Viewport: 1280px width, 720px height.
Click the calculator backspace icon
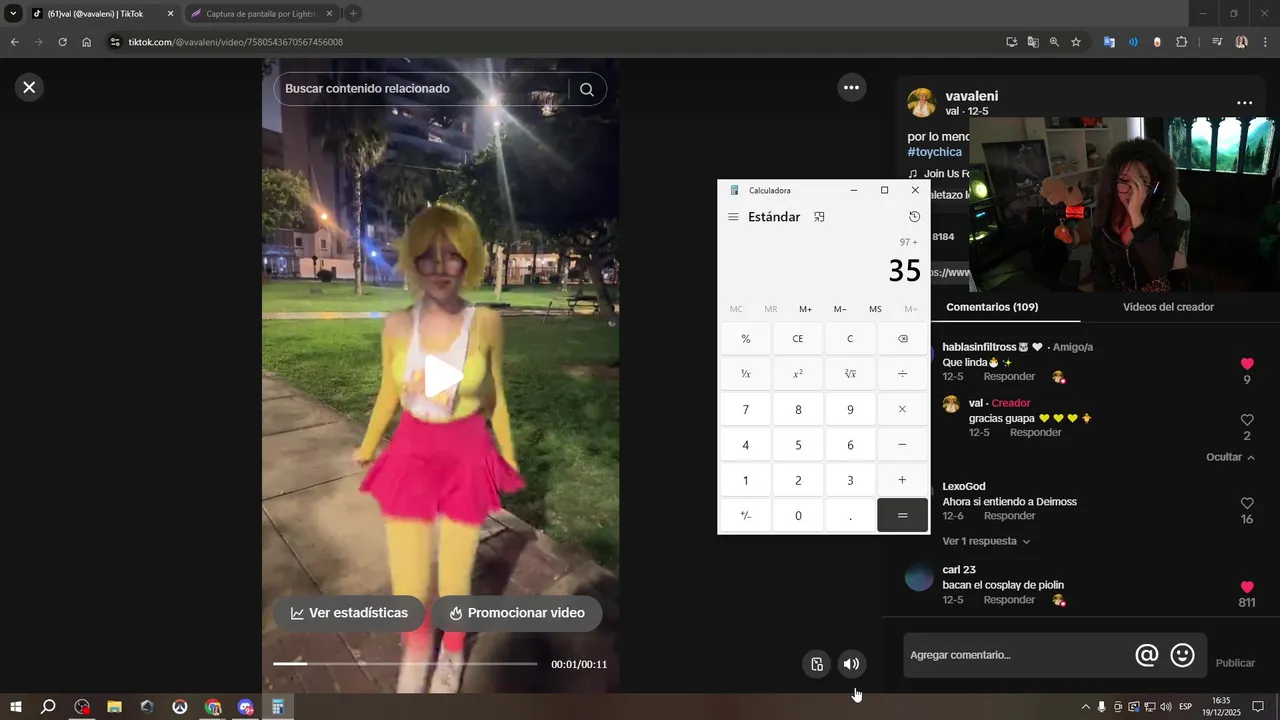click(902, 339)
